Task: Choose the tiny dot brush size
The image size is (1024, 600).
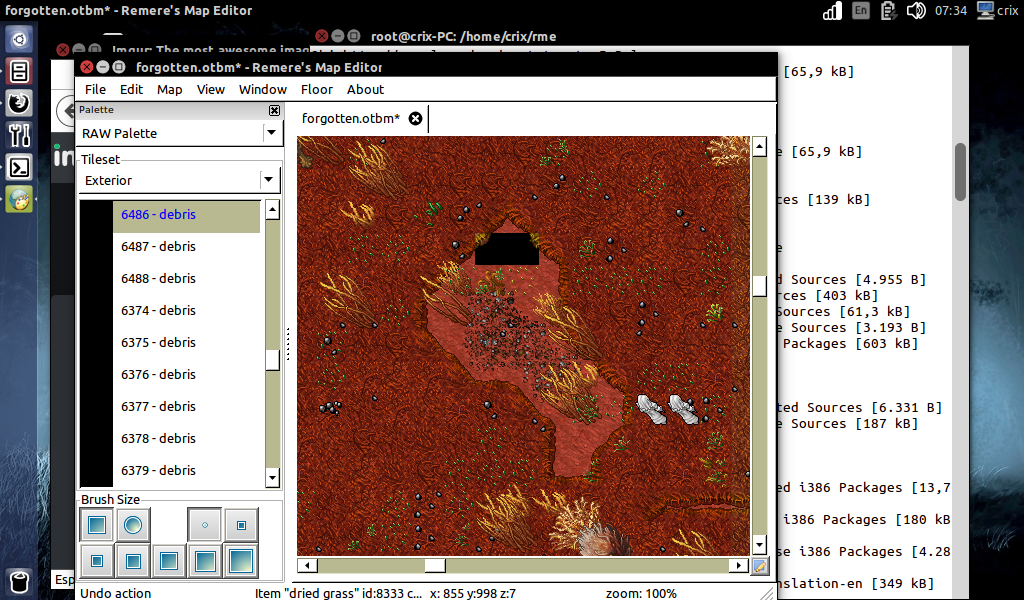Action: 205,525
